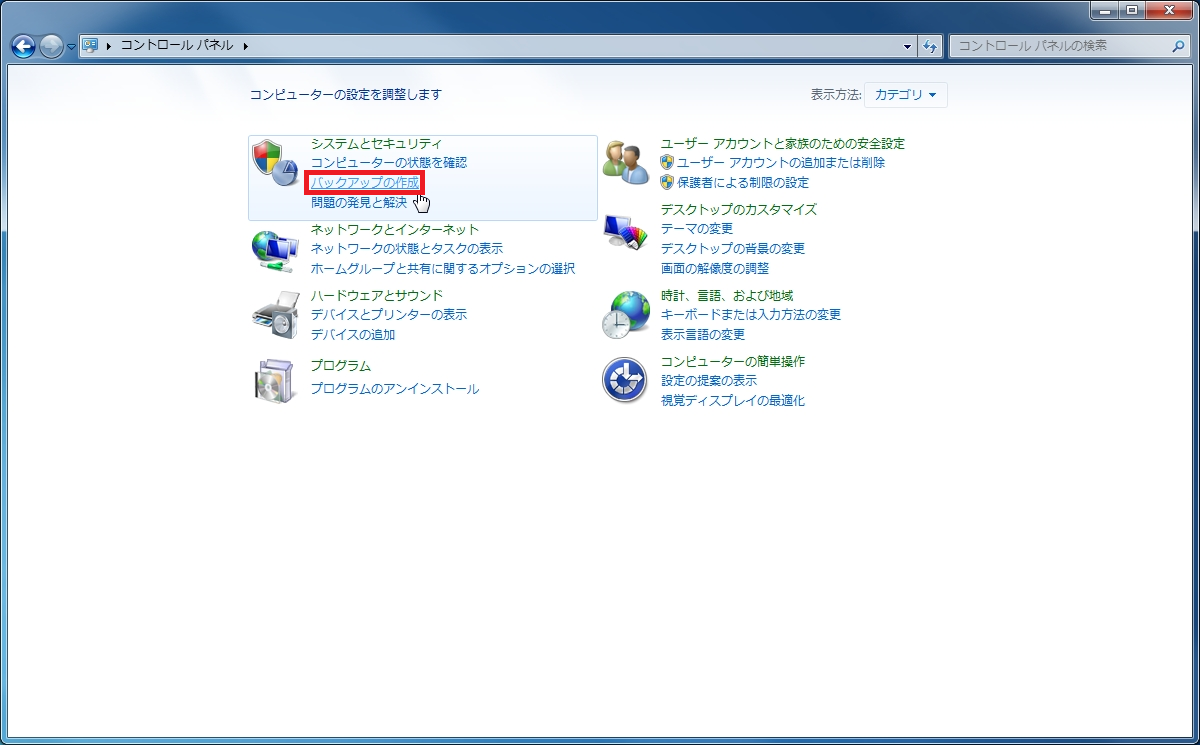1200x745 pixels.
Task: Click the search magnifier icon
Action: click(1179, 46)
